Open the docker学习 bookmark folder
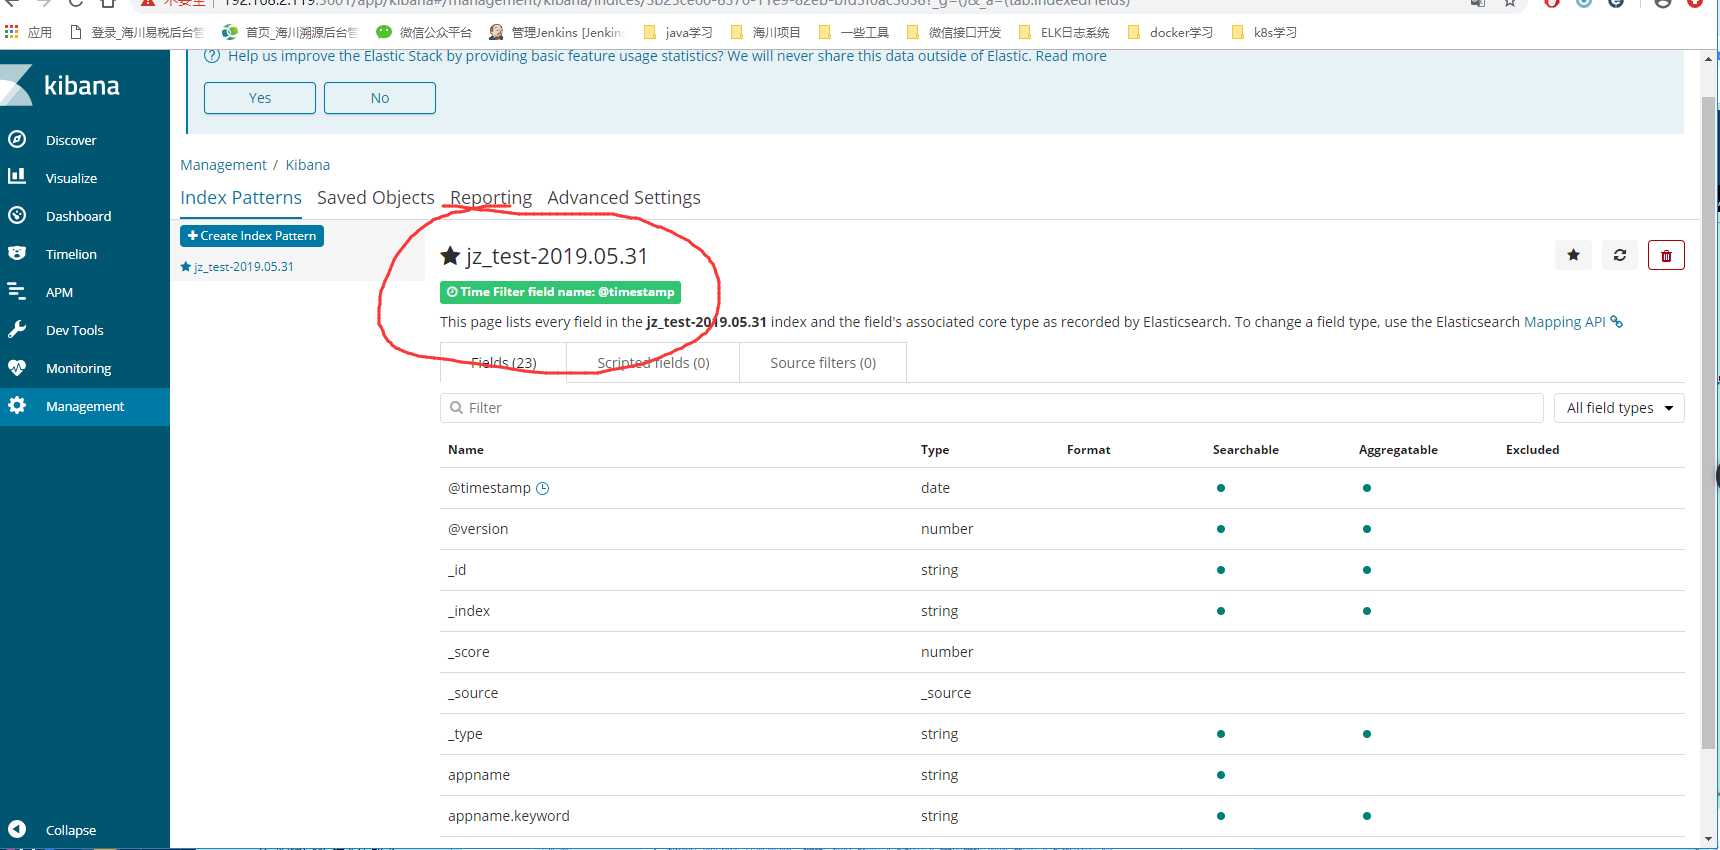The image size is (1720, 850). (x=1170, y=32)
